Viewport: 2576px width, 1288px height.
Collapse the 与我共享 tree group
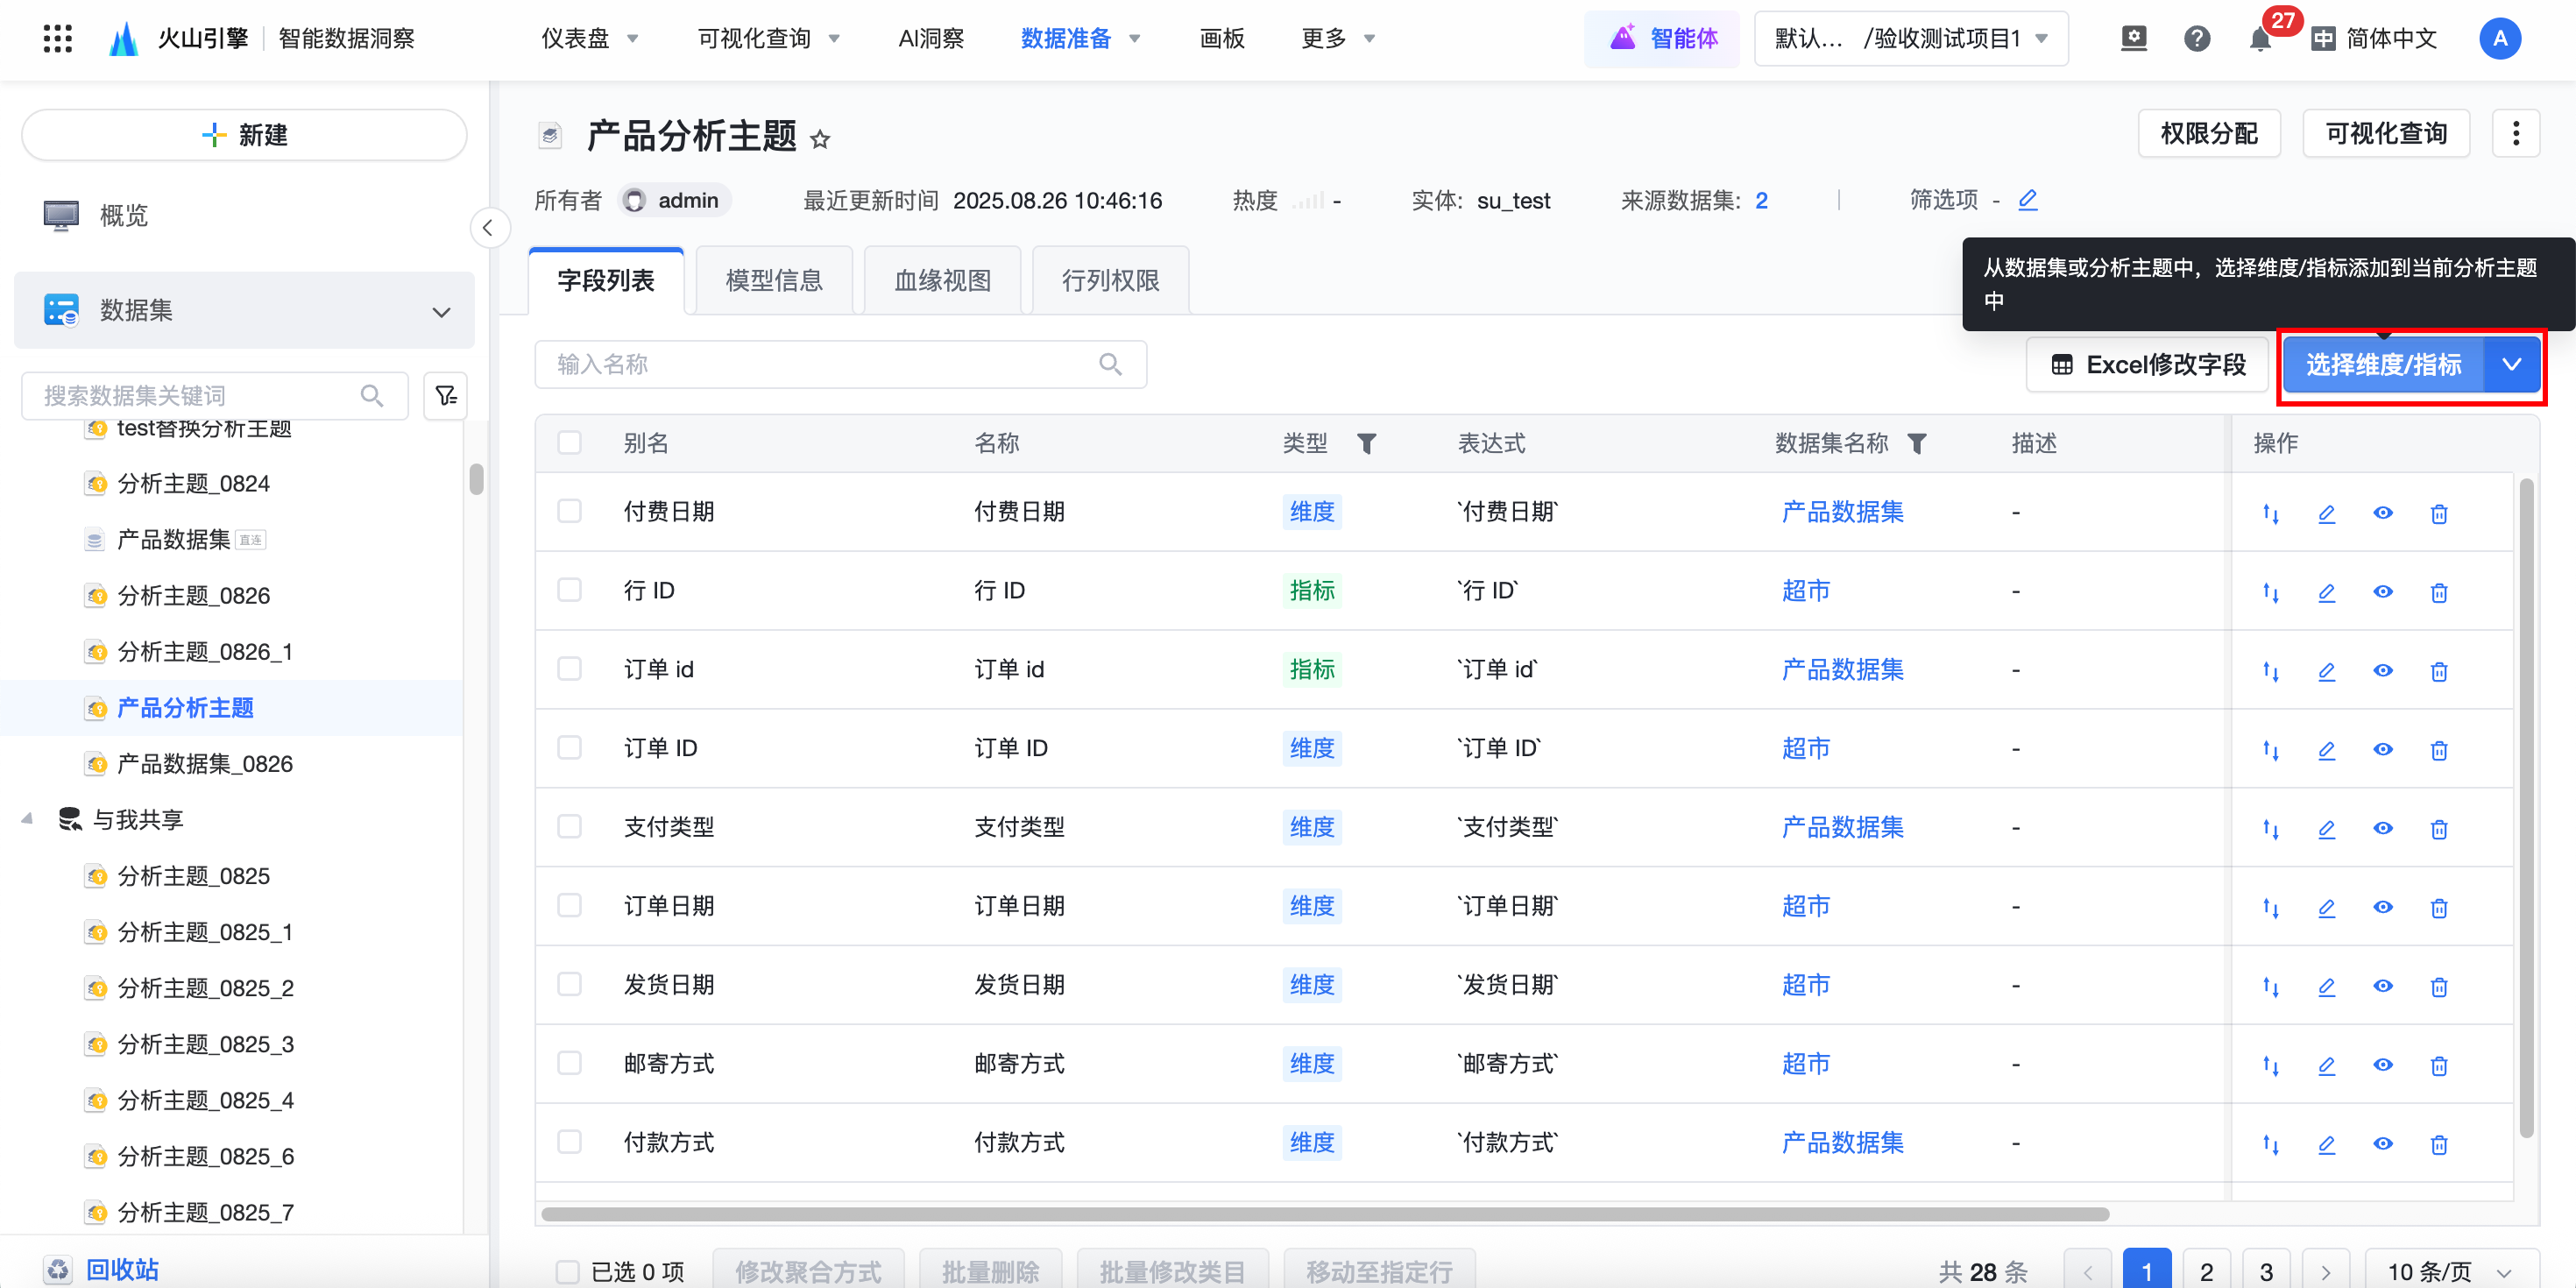(27, 820)
